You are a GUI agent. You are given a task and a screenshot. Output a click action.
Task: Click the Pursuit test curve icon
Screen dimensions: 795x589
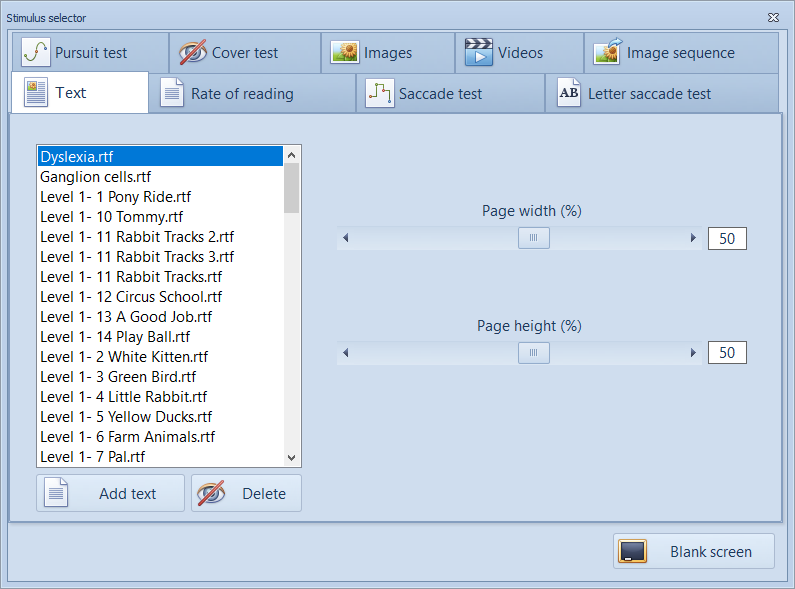[x=36, y=53]
